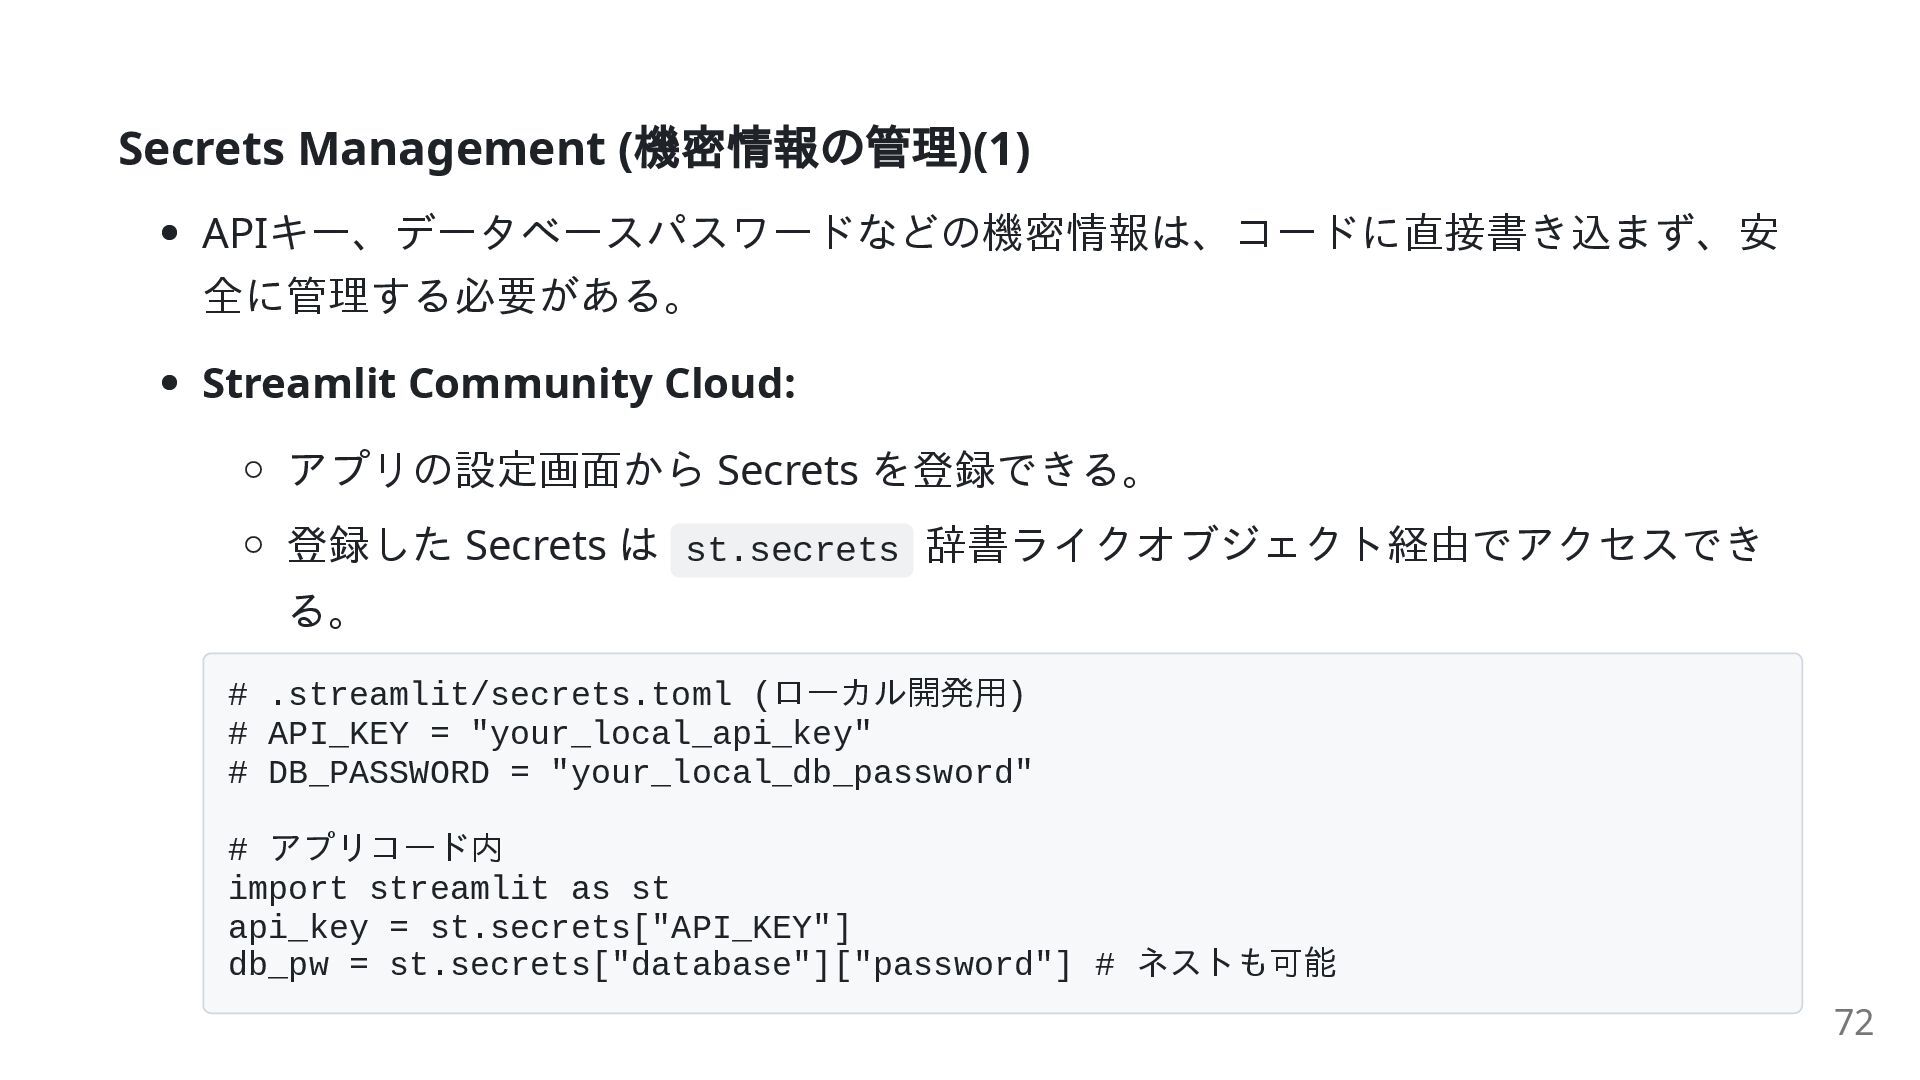
Task: Click the page number 72
Action: pos(1853,1022)
